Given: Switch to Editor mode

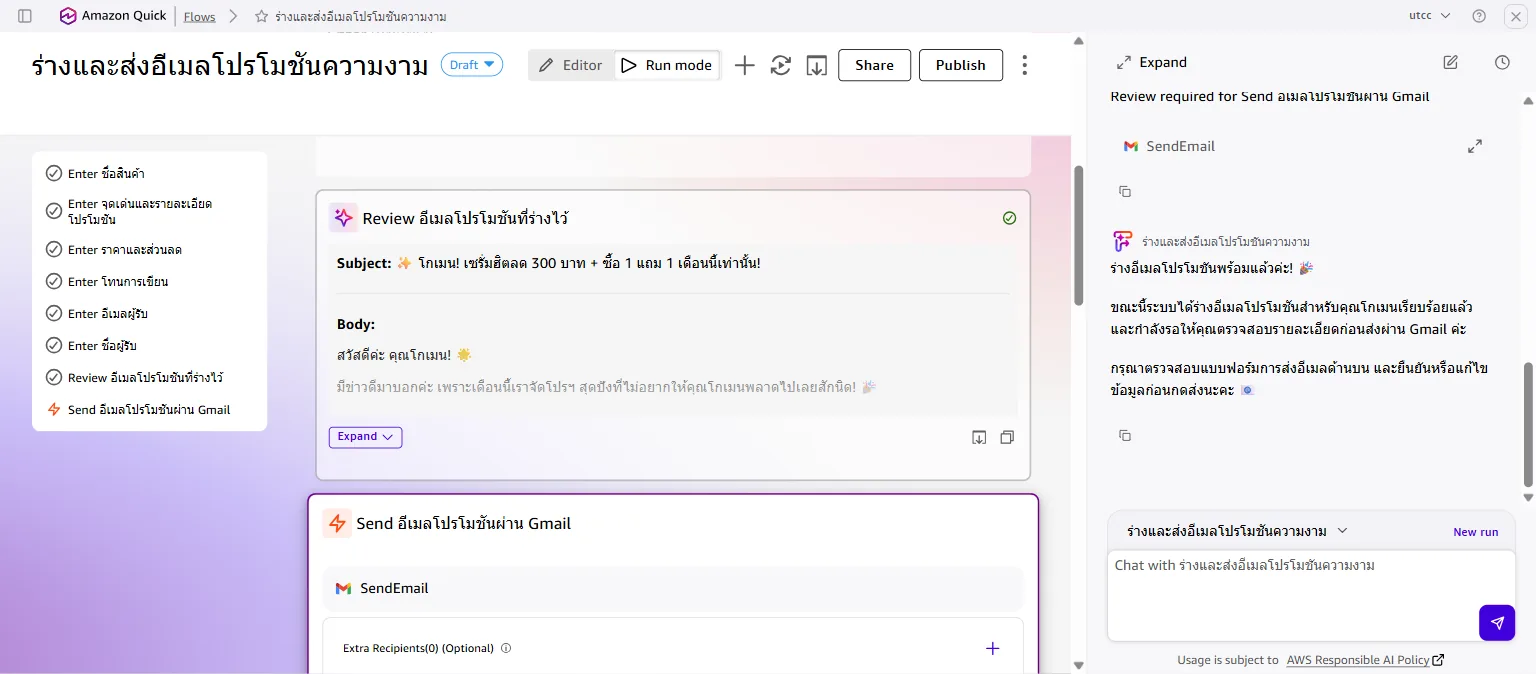Looking at the screenshot, I should pyautogui.click(x=571, y=65).
